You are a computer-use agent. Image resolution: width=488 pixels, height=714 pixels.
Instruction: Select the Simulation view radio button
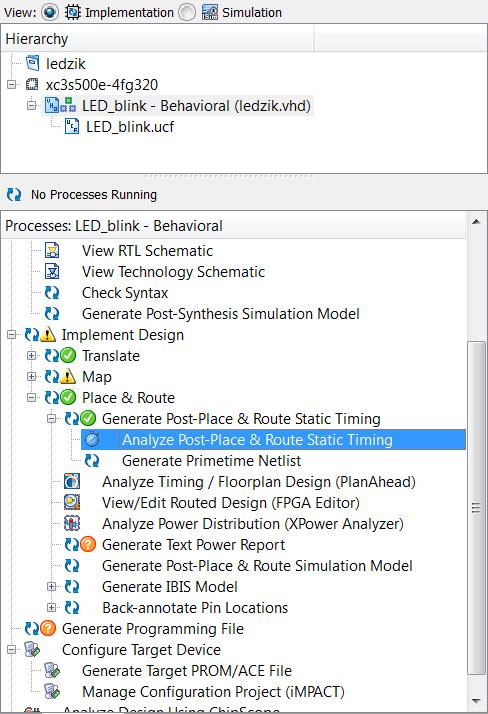[x=187, y=12]
